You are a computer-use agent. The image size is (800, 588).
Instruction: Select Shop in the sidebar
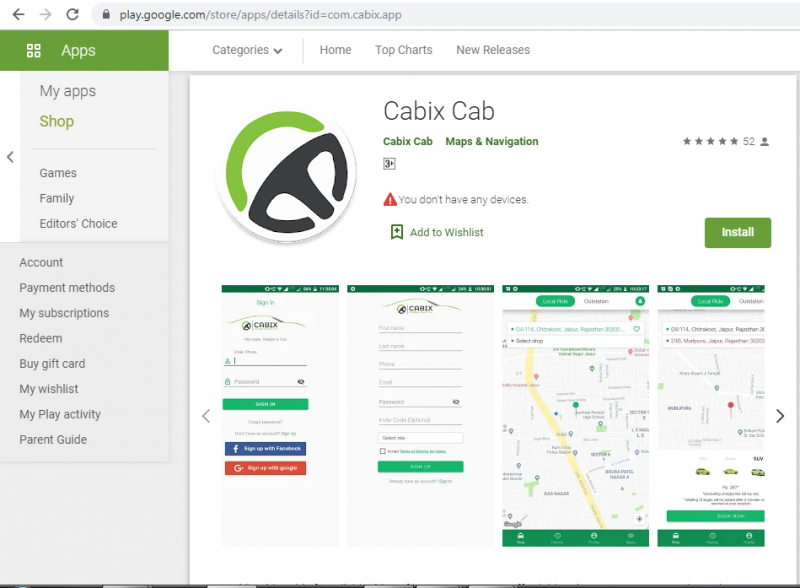pos(57,121)
